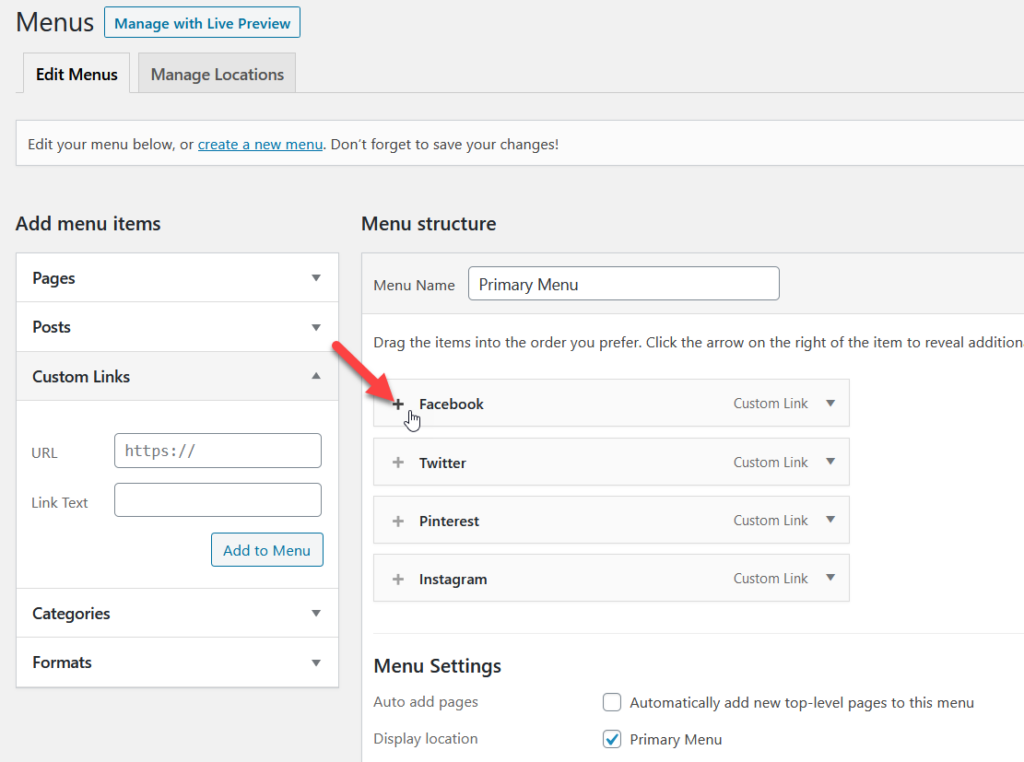The image size is (1024, 762).
Task: Click the plus icon on Twitter item
Action: 398,462
